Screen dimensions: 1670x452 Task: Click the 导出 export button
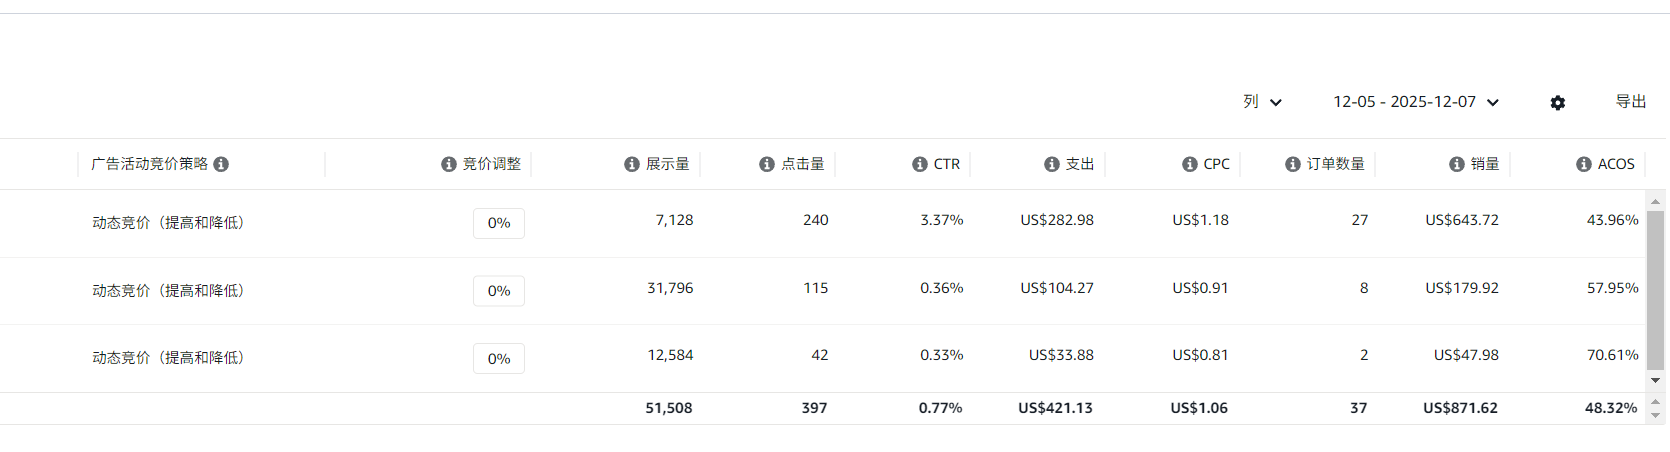1631,102
